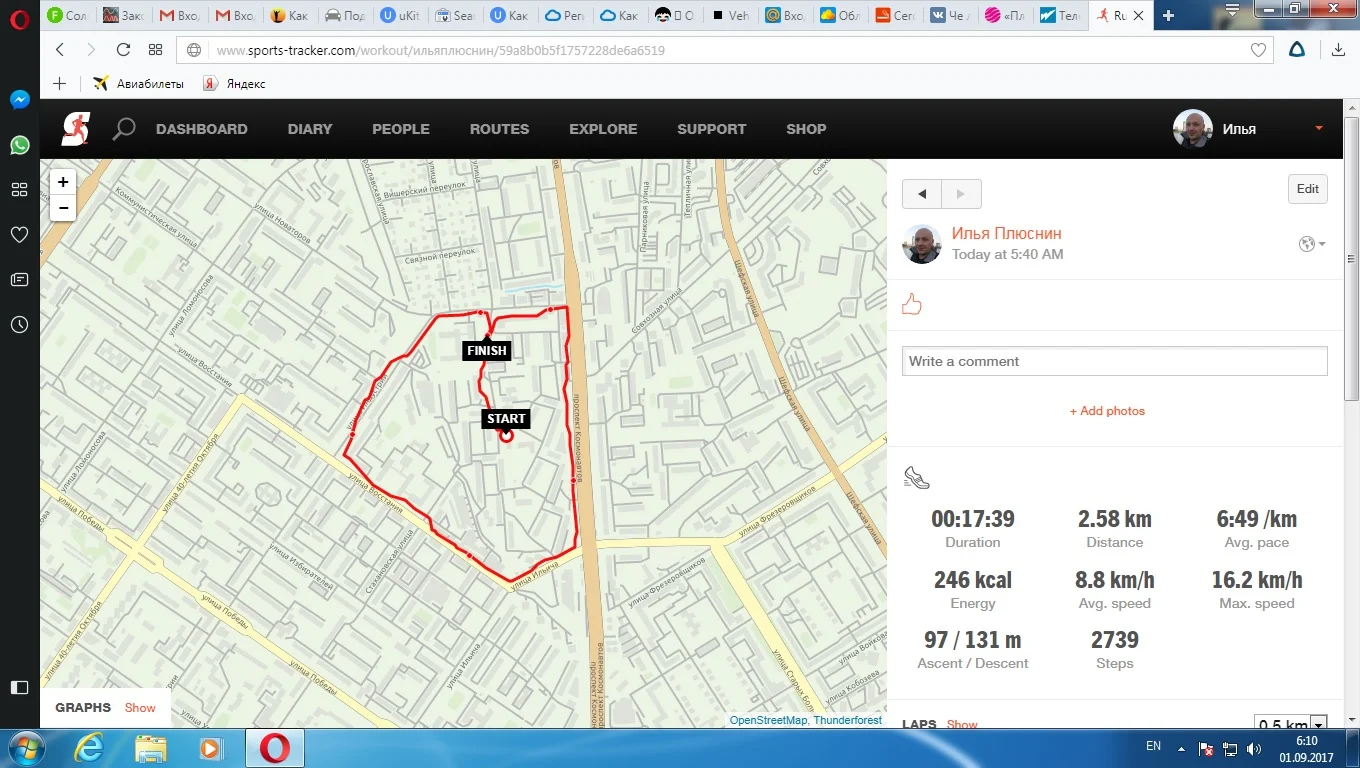
Task: Click the + Add photos link
Action: [1107, 411]
